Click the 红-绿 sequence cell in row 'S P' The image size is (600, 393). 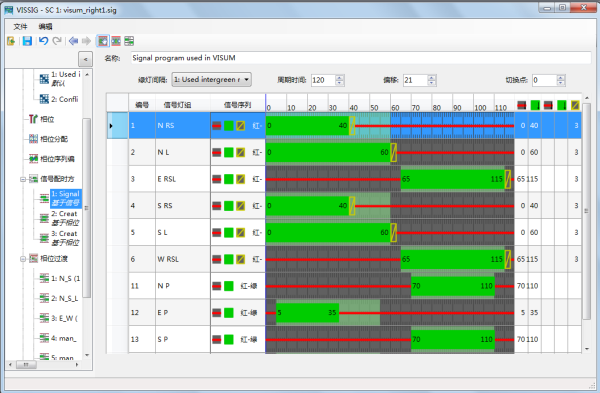tap(238, 339)
